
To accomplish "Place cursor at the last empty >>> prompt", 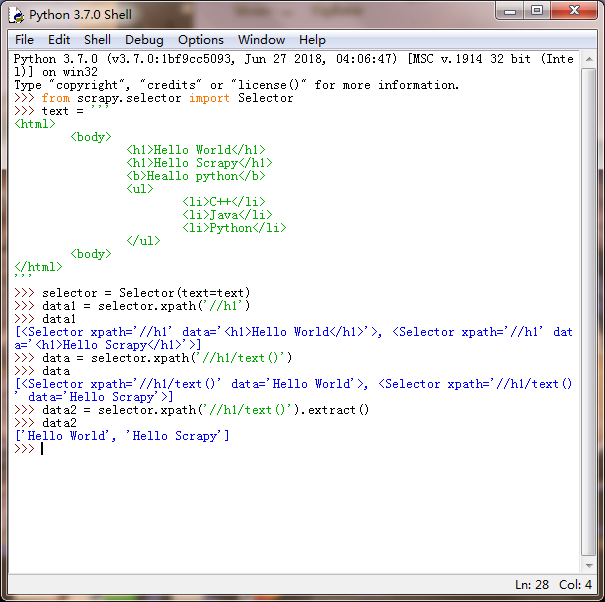I will coord(42,449).
